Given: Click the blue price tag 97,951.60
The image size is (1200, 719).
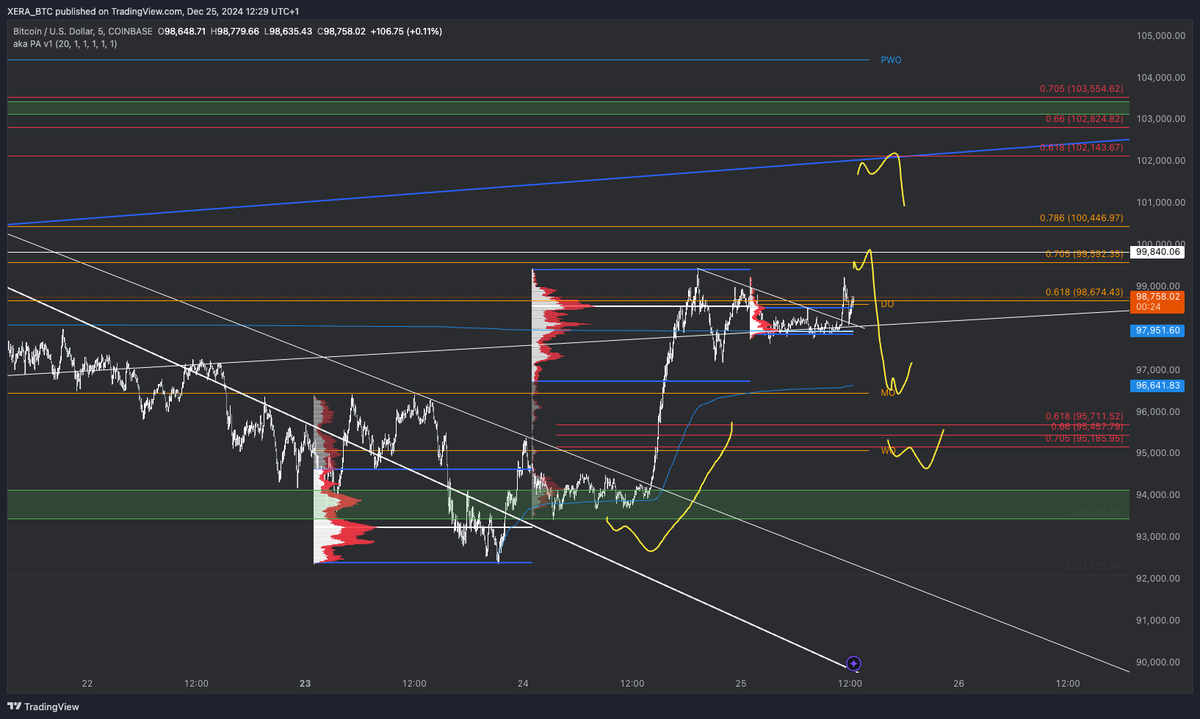Looking at the screenshot, I should [1159, 330].
